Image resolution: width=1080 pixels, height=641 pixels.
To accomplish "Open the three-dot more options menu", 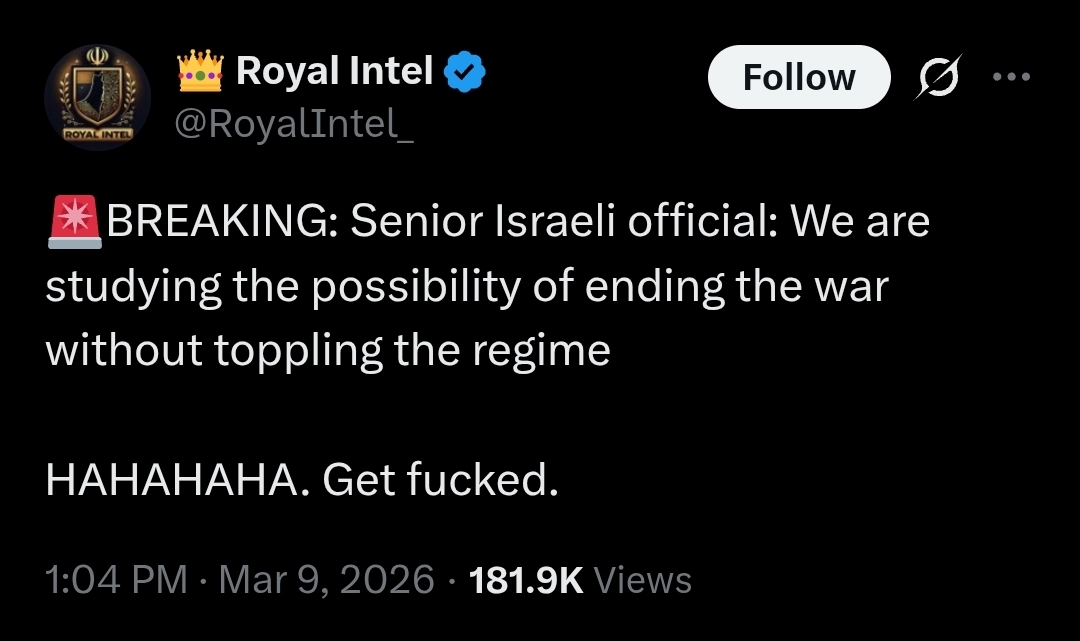I will pos(1010,76).
